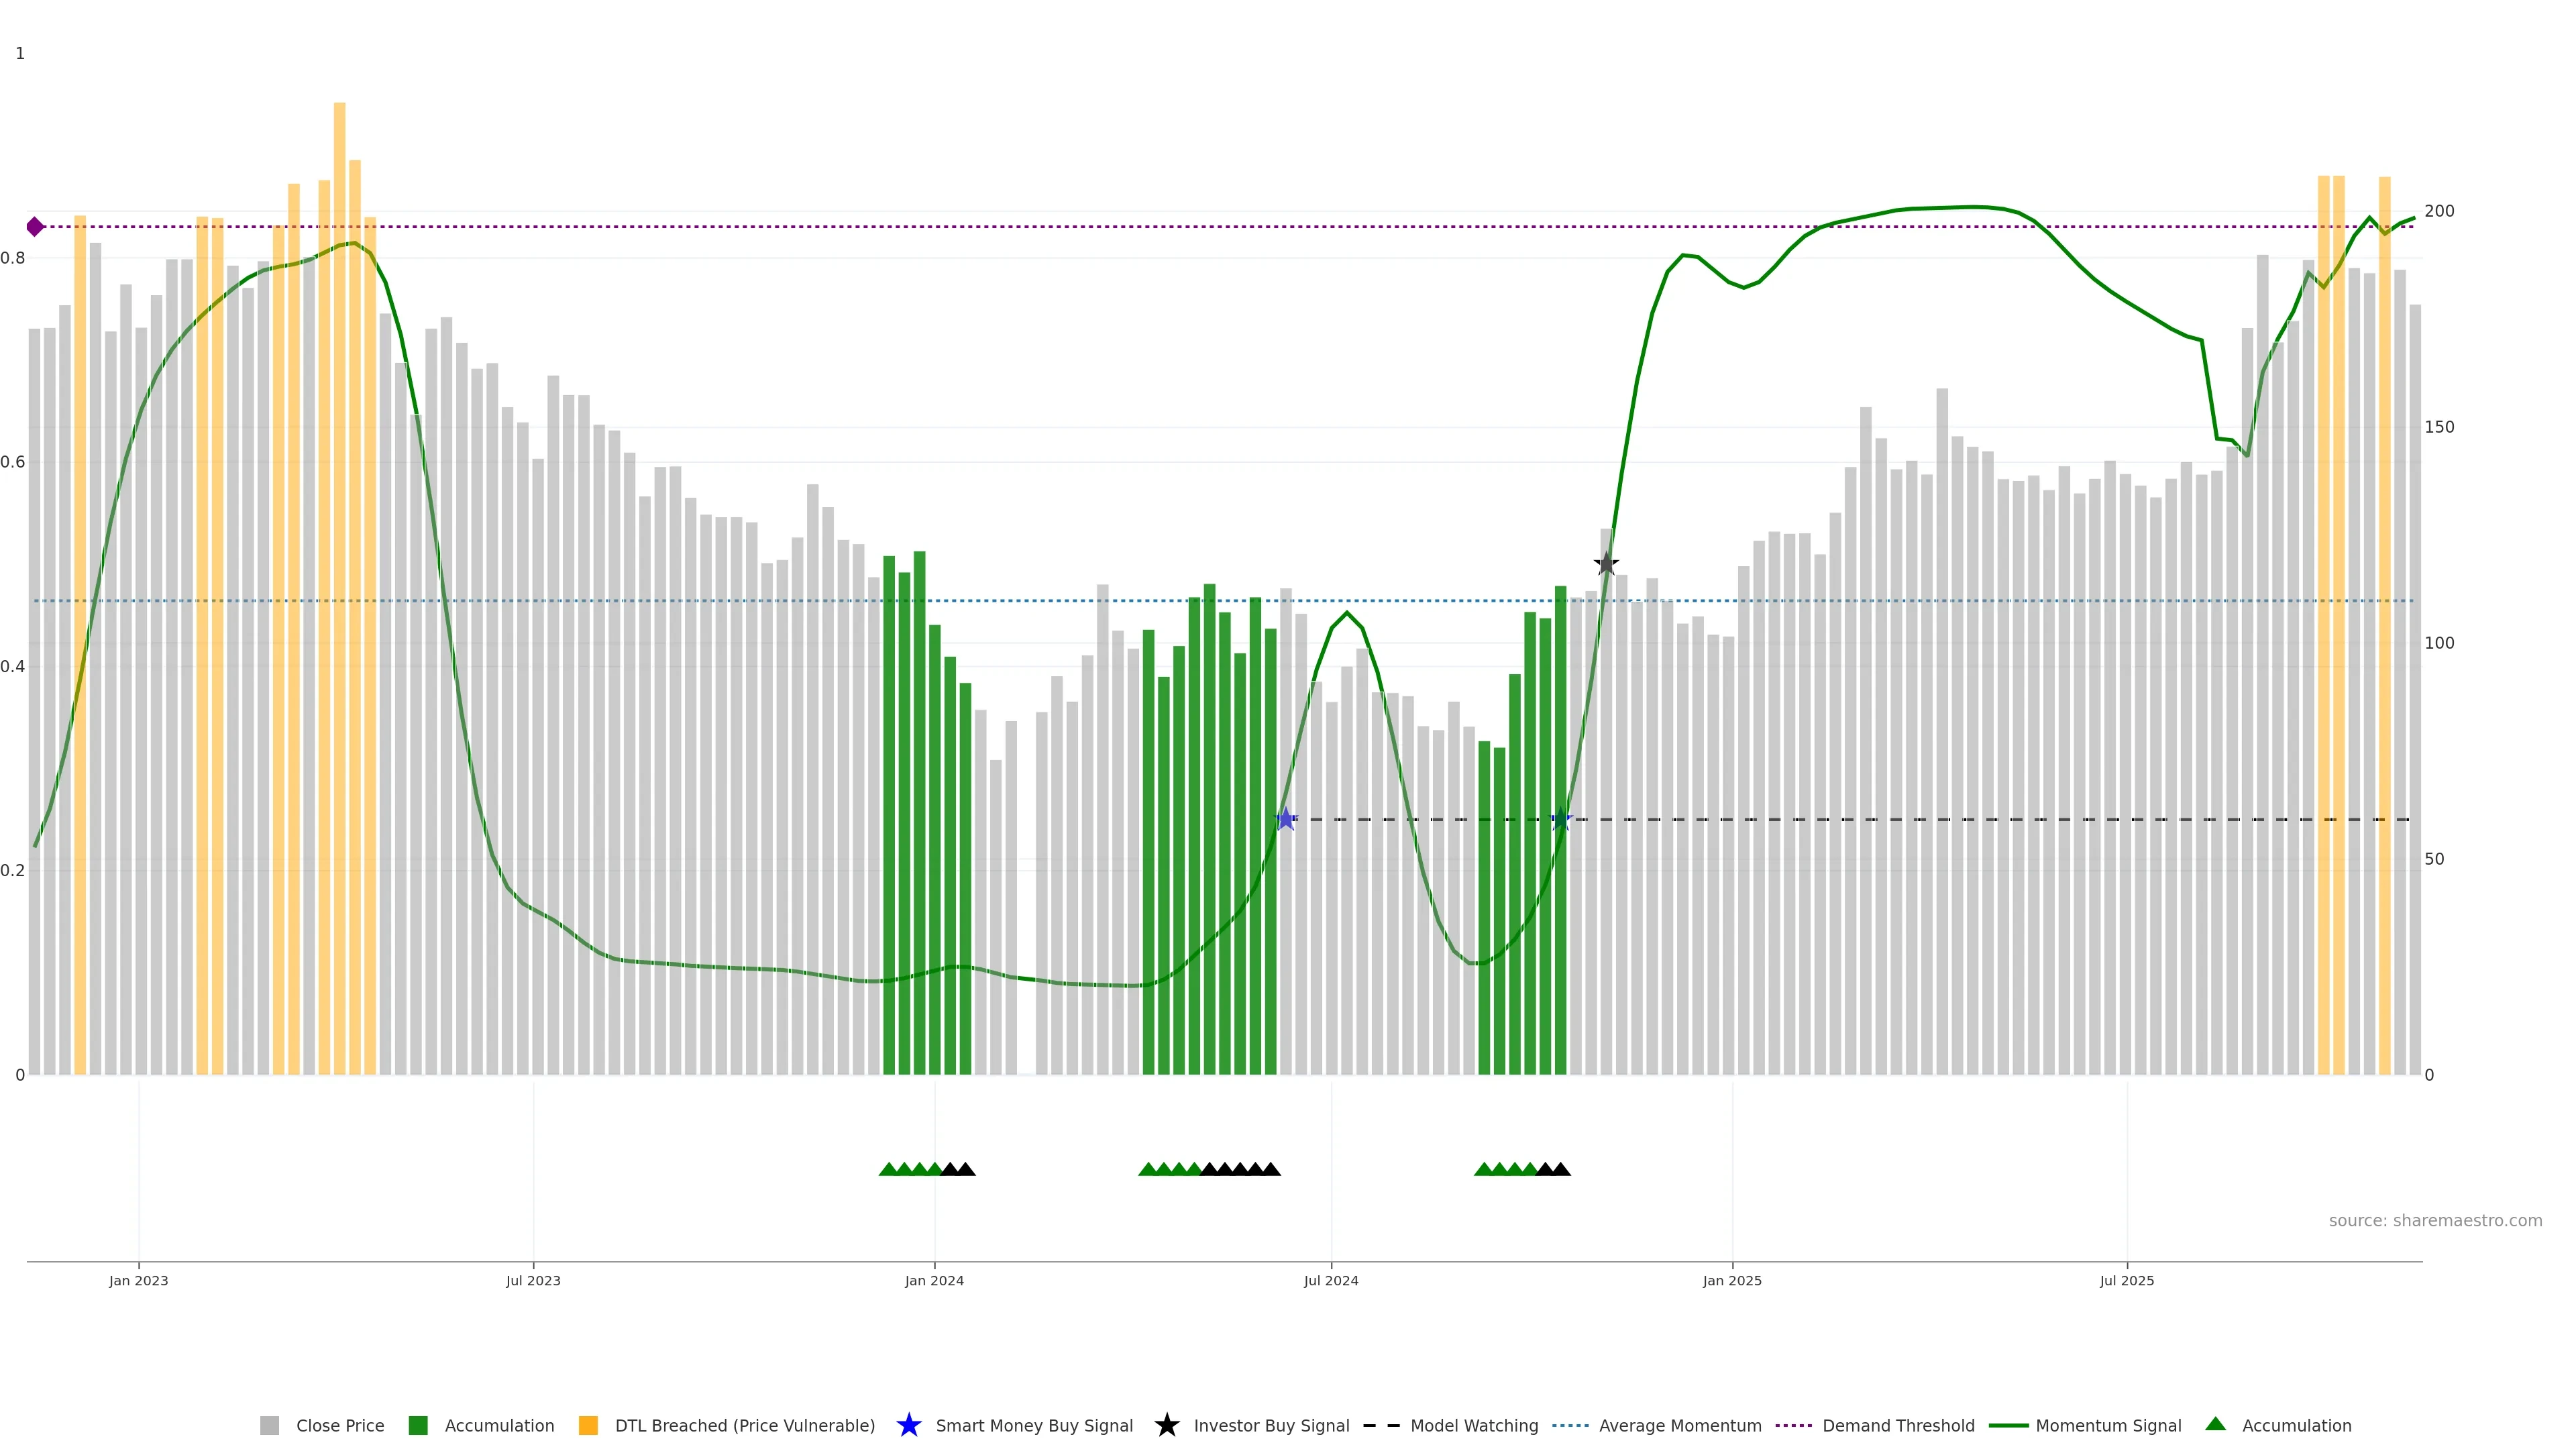The height and width of the screenshot is (1449, 2576).
Task: Click the black Investor Buy Signal star on chart
Action: click(1606, 564)
